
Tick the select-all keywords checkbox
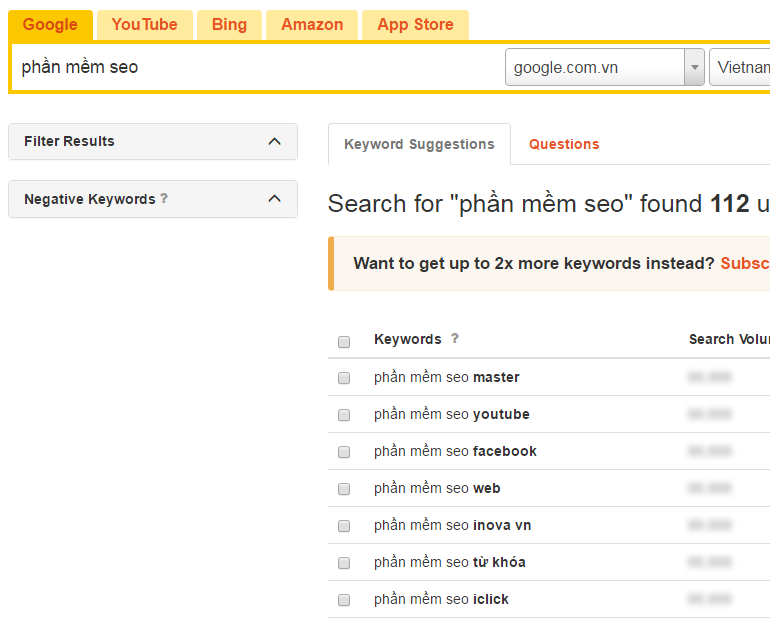[x=344, y=341]
